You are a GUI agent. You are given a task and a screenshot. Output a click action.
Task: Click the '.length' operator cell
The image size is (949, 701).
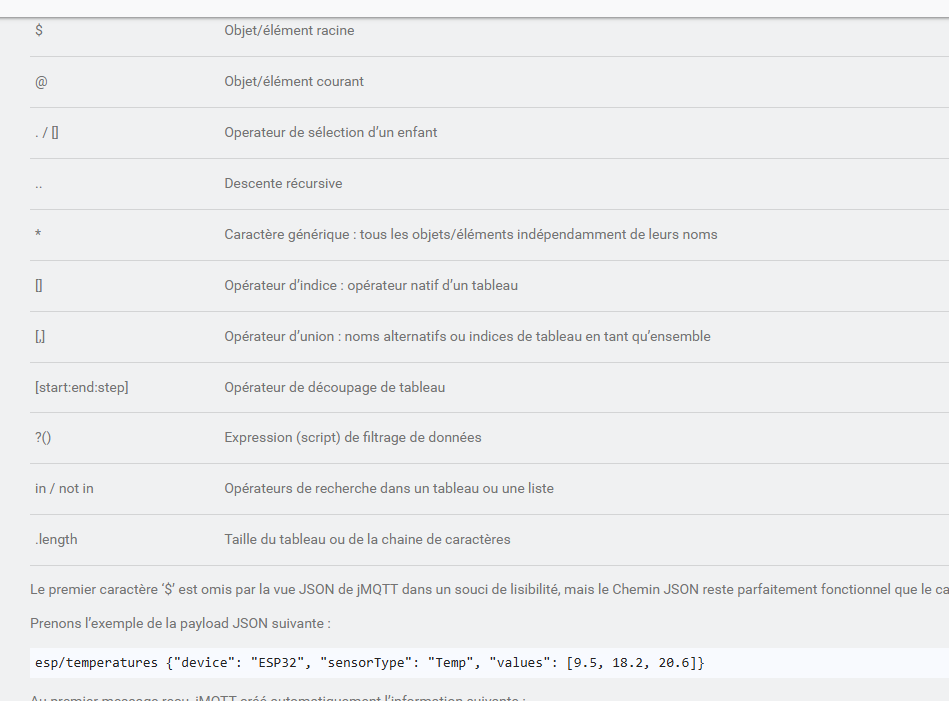click(x=56, y=539)
